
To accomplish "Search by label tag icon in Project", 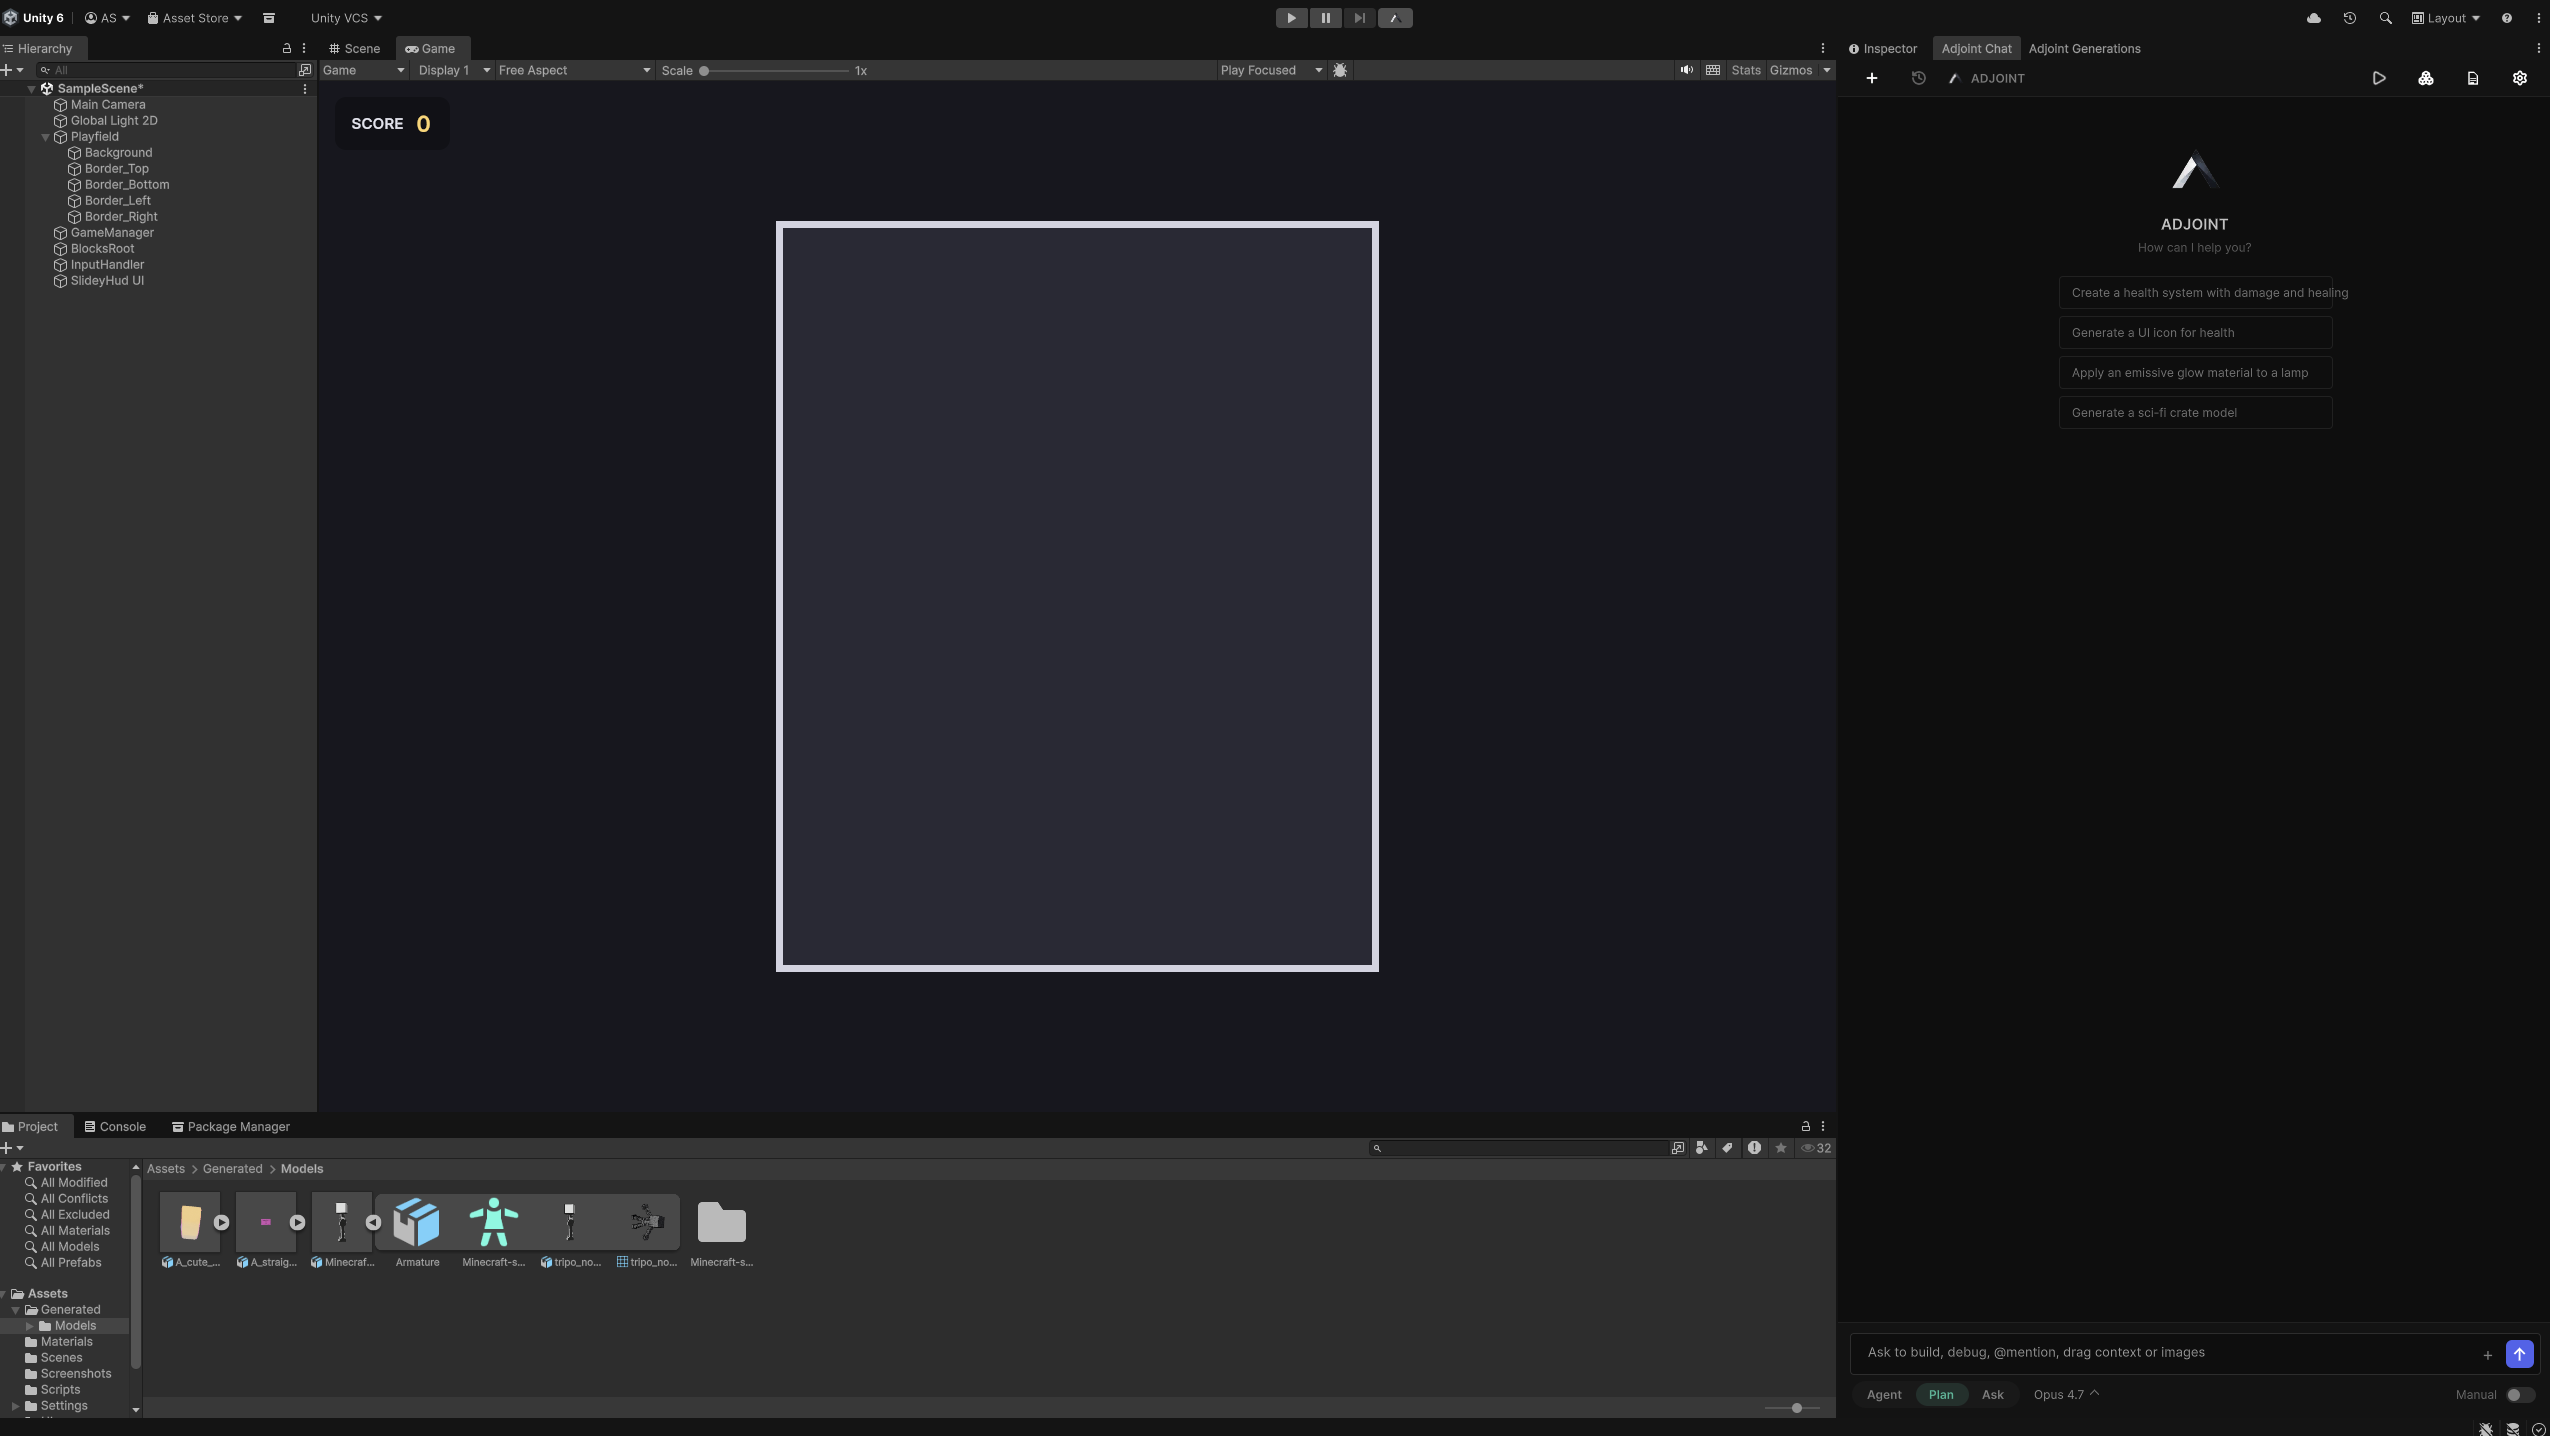I will pos(1727,1148).
